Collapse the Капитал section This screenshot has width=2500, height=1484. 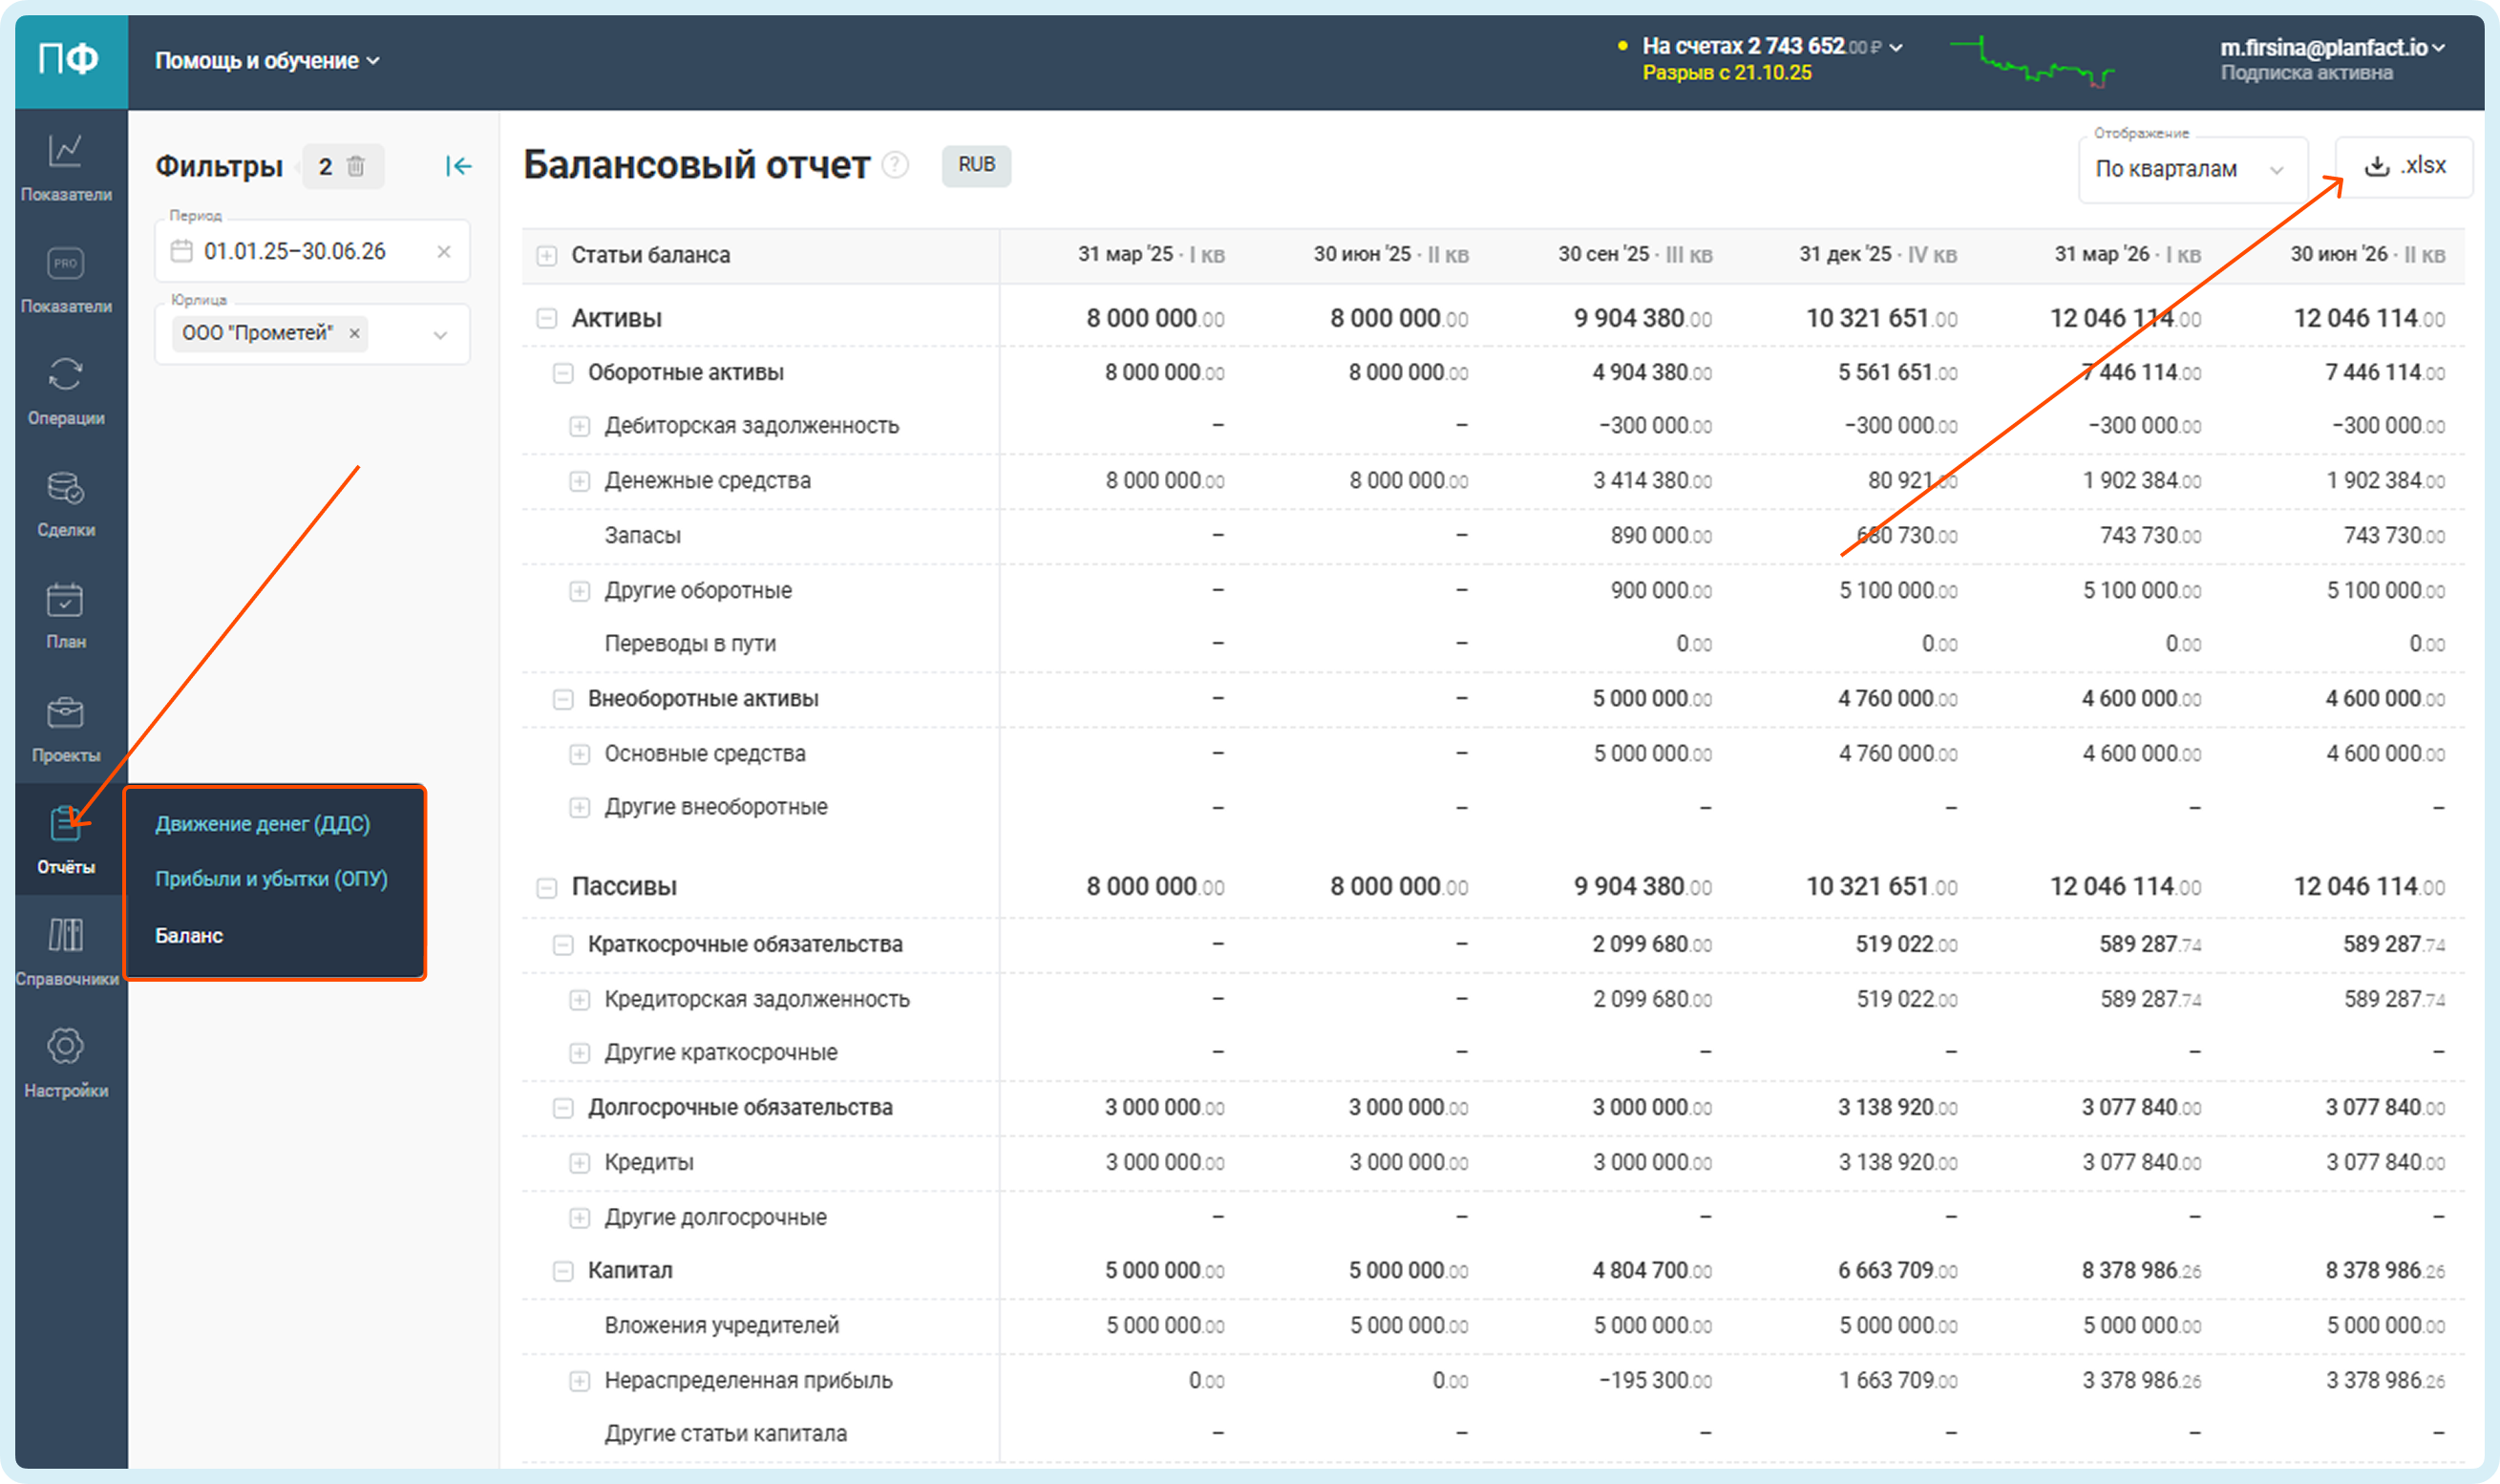click(x=563, y=1271)
